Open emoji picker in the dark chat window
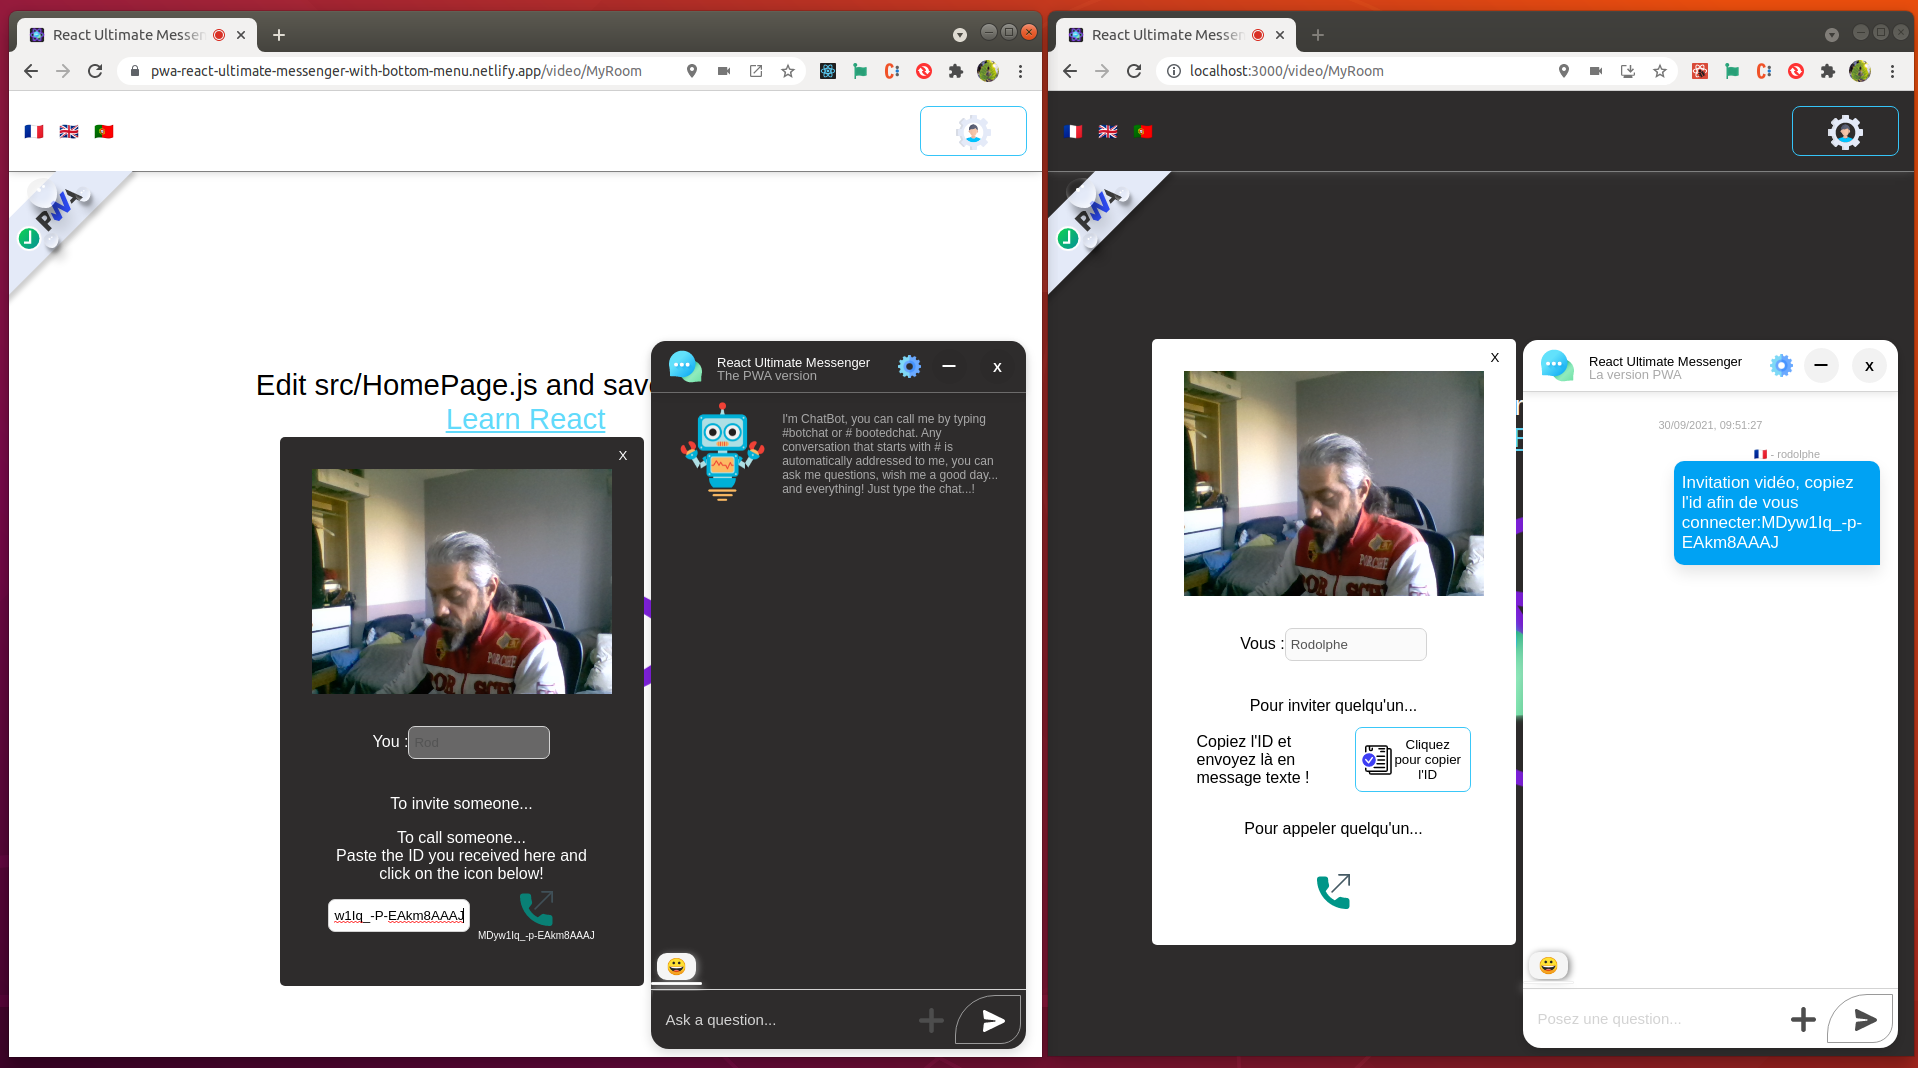This screenshot has height=1068, width=1918. click(676, 966)
